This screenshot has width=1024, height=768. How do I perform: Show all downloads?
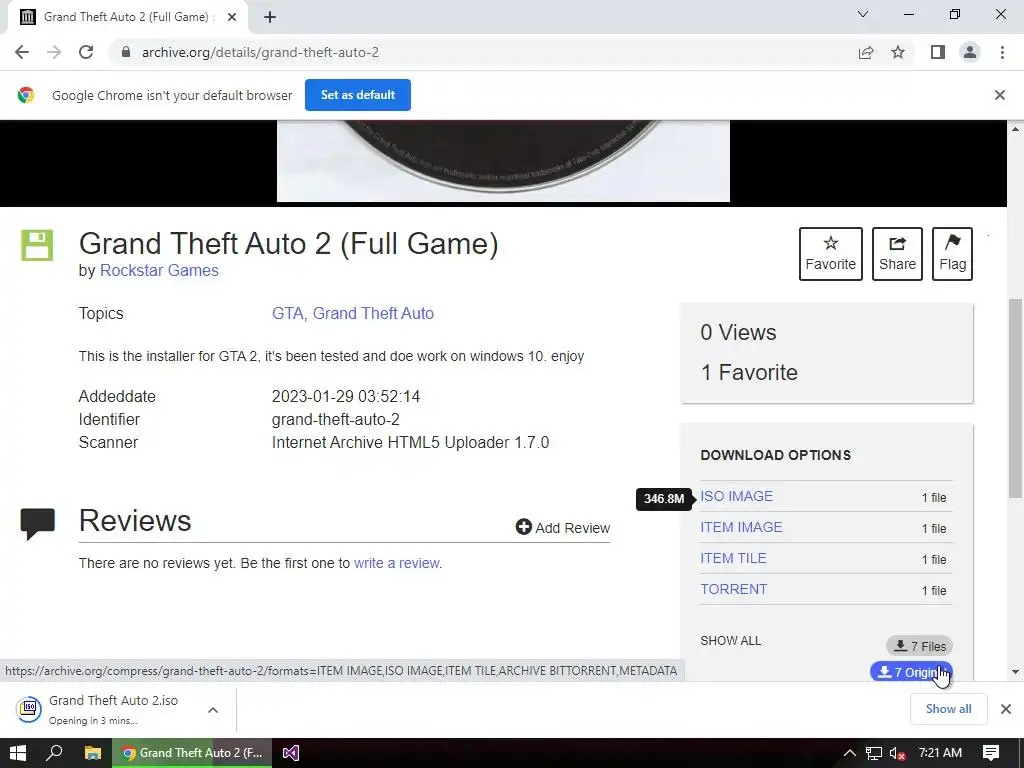948,709
